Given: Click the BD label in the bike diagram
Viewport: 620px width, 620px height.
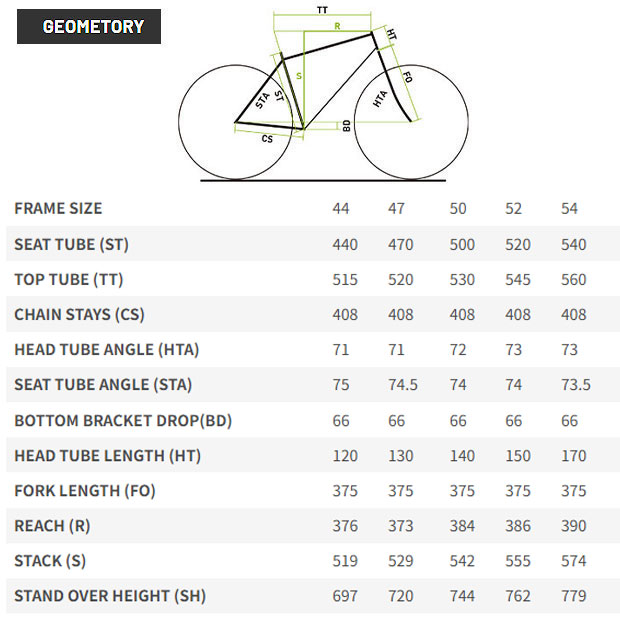Looking at the screenshot, I should 346,126.
